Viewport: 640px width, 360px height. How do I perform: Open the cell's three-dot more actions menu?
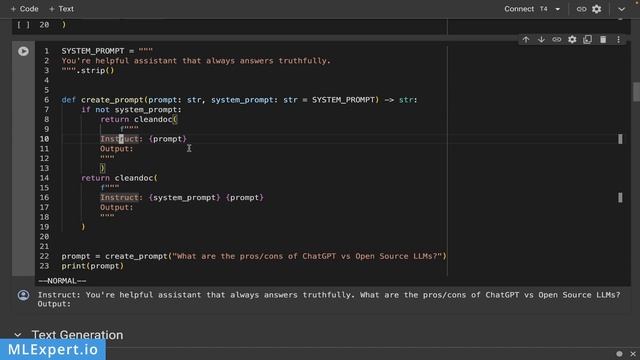(618, 40)
